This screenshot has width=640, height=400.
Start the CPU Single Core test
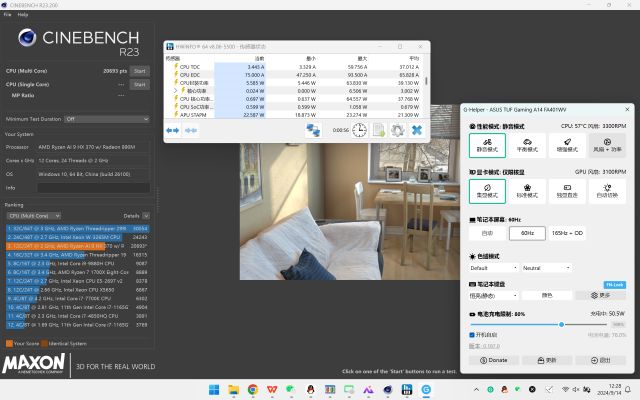(140, 84)
